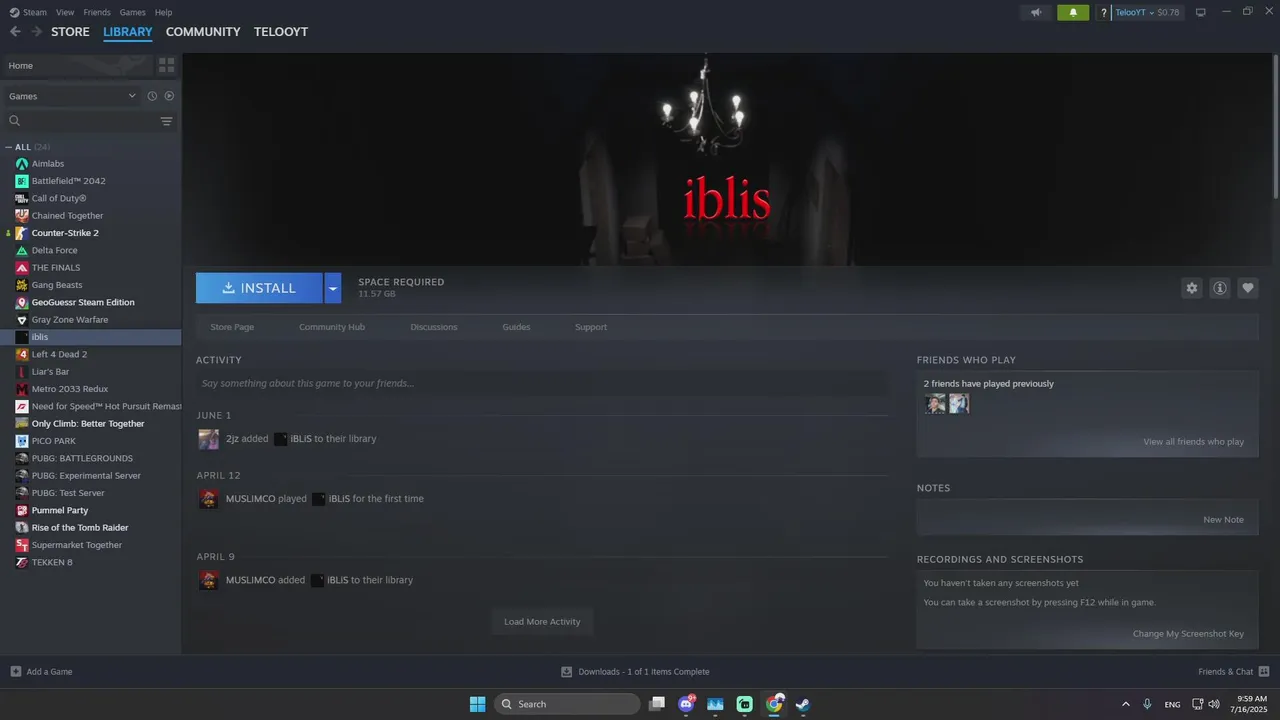Collapse the ALL games section
Viewport: 1280px width, 720px height.
click(x=9, y=147)
